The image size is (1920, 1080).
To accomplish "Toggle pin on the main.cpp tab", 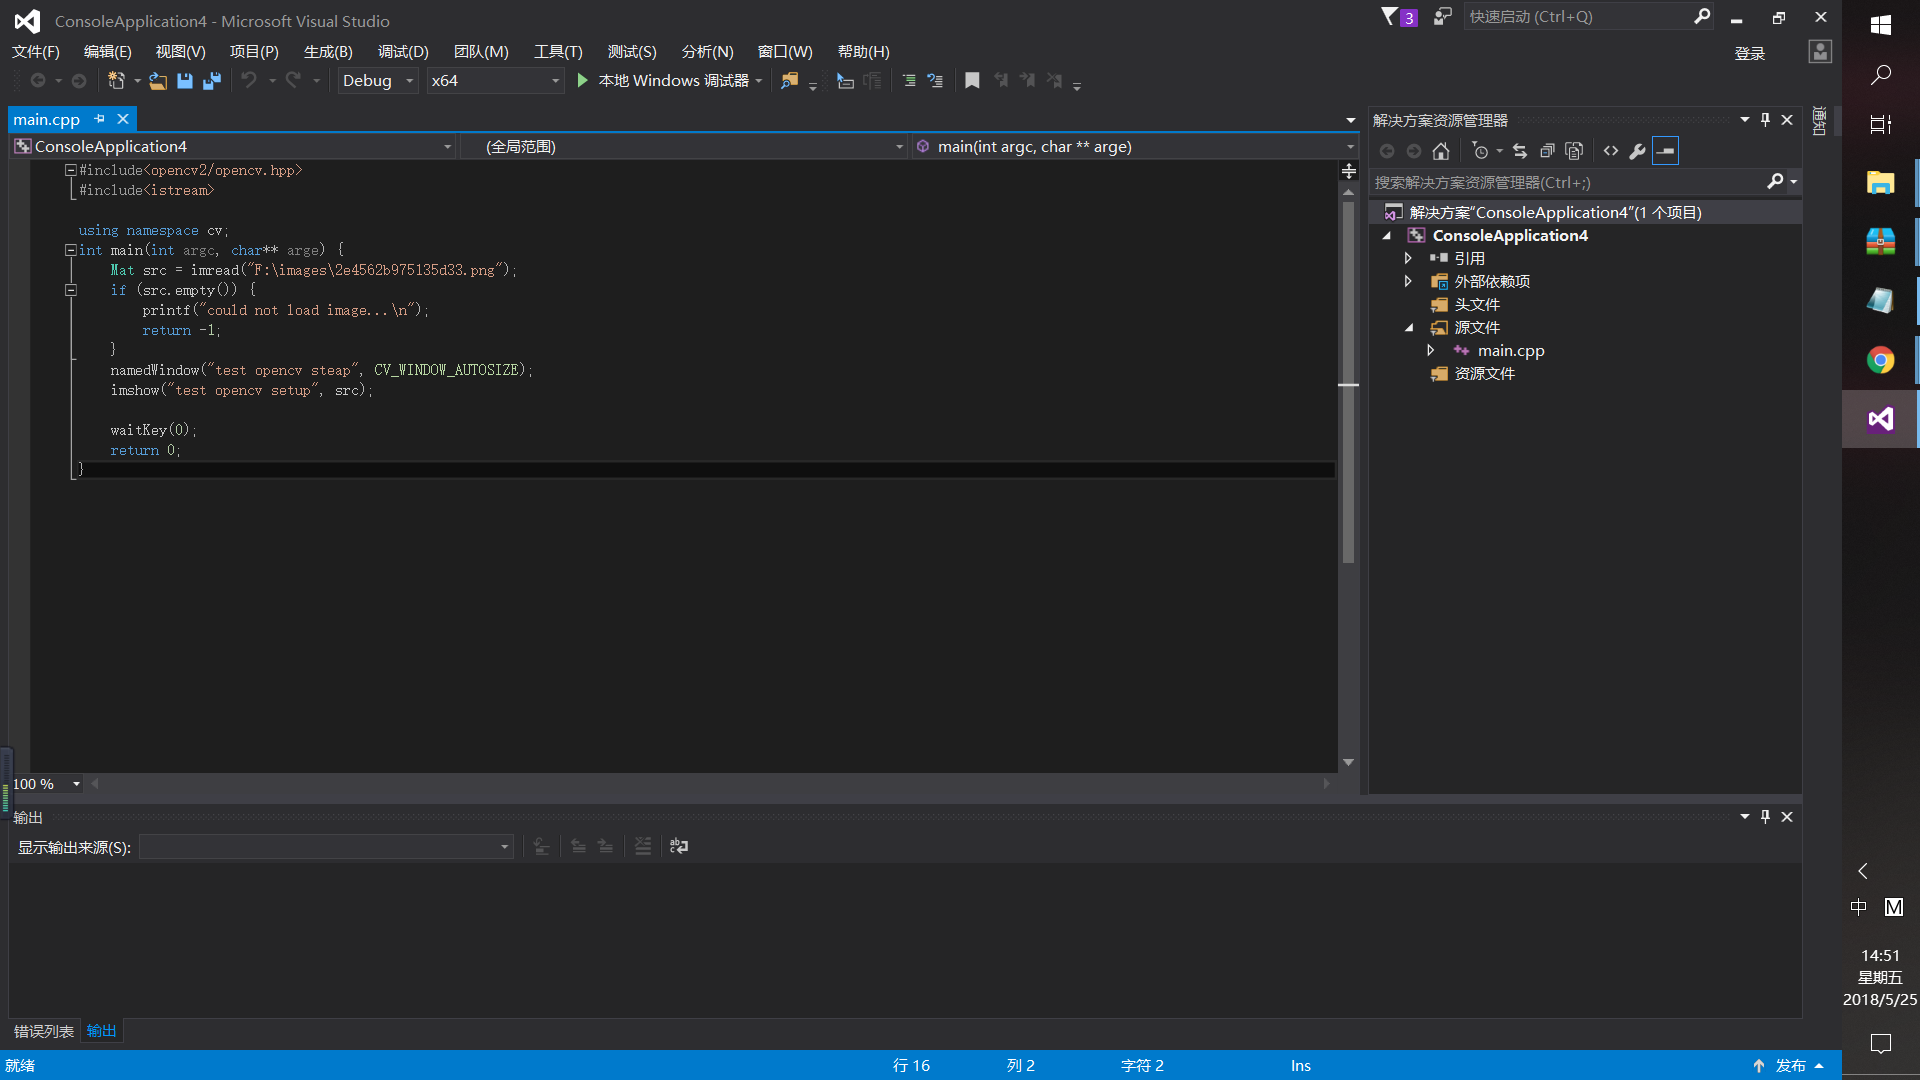I will pos(99,119).
